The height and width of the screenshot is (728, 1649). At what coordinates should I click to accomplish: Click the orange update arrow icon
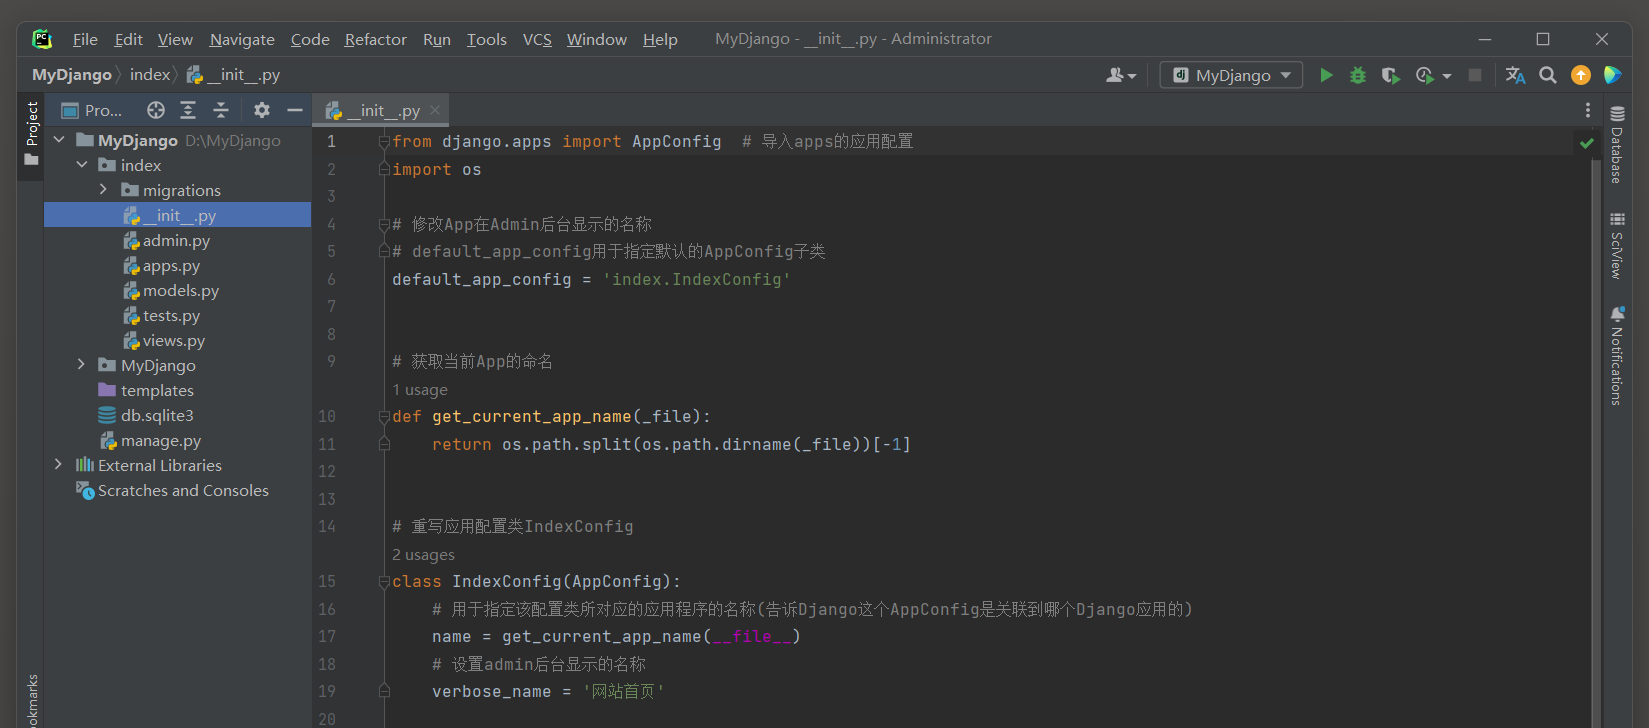[1581, 75]
